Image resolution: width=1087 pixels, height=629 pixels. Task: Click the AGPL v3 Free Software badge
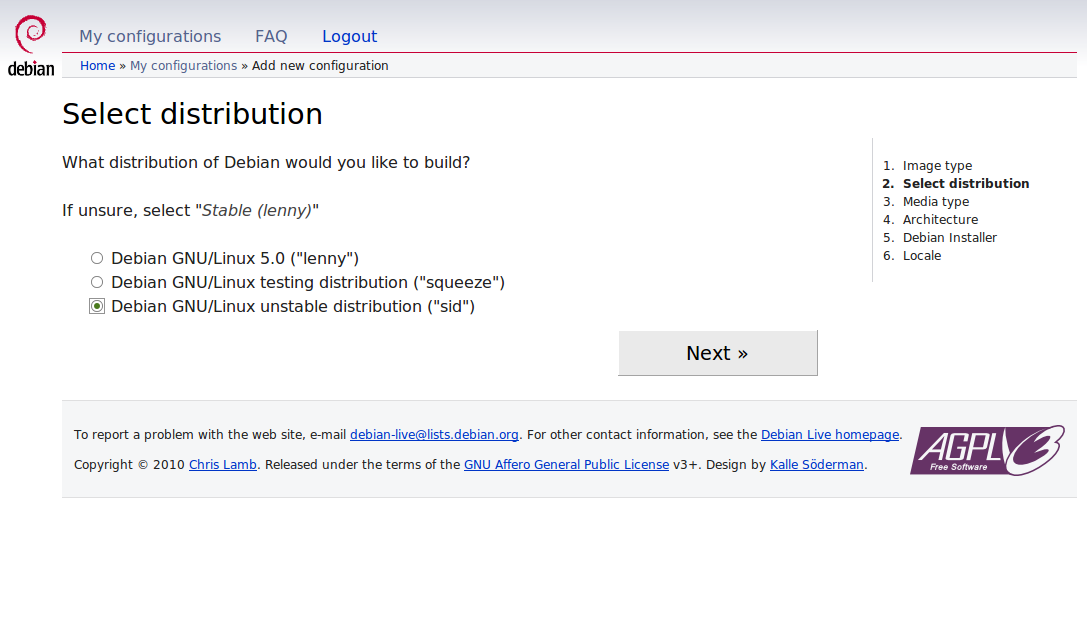tap(987, 450)
